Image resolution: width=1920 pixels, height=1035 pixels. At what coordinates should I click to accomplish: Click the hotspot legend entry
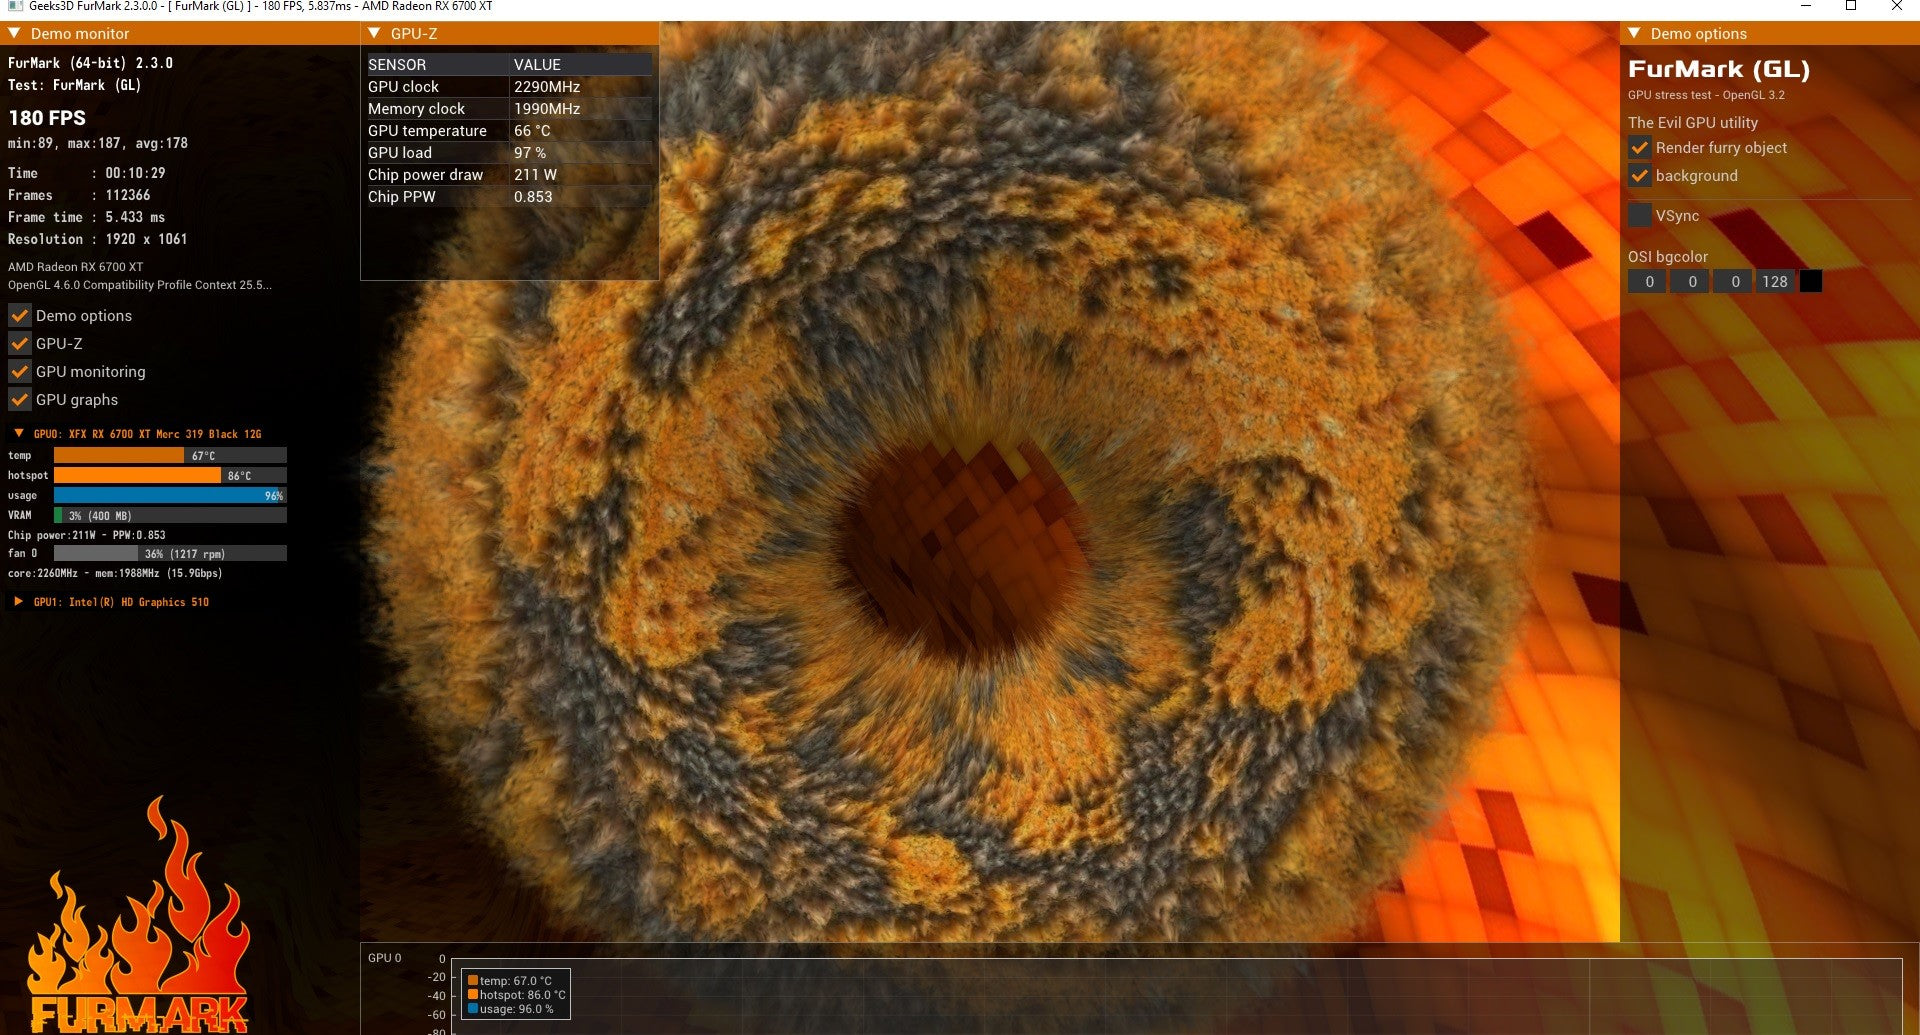(x=517, y=995)
